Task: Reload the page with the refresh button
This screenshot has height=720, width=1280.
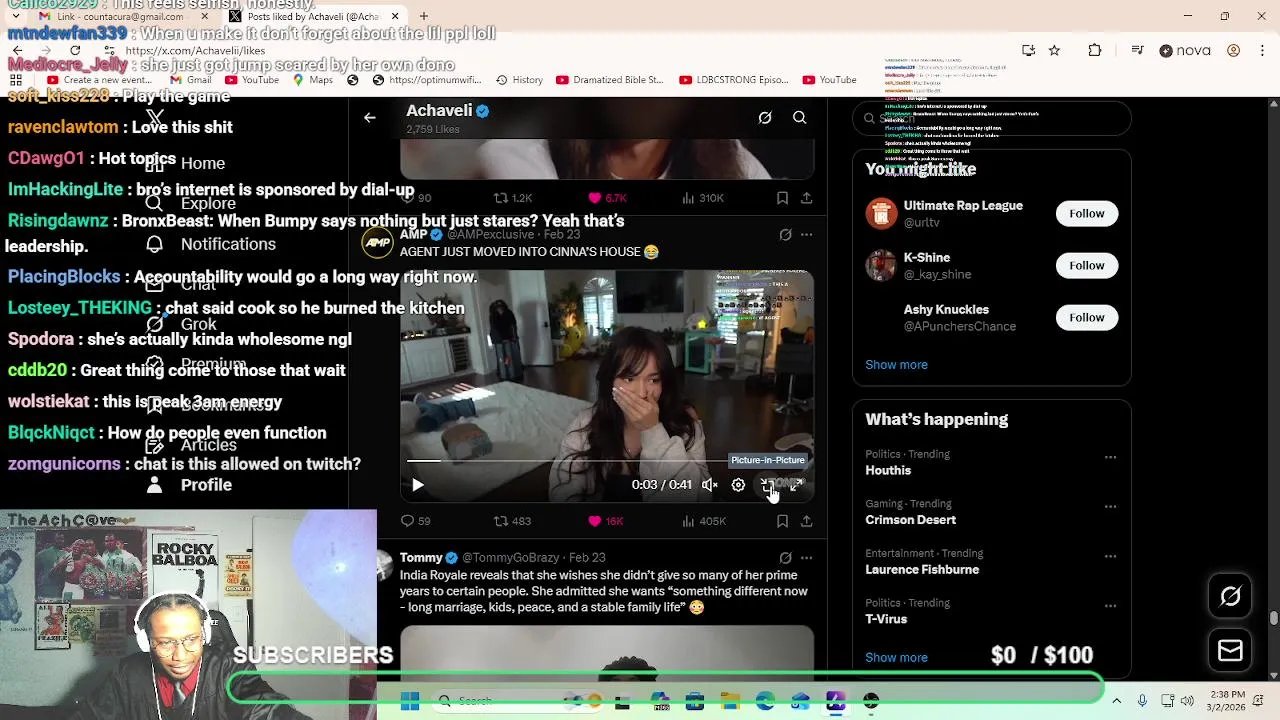Action: [x=75, y=50]
